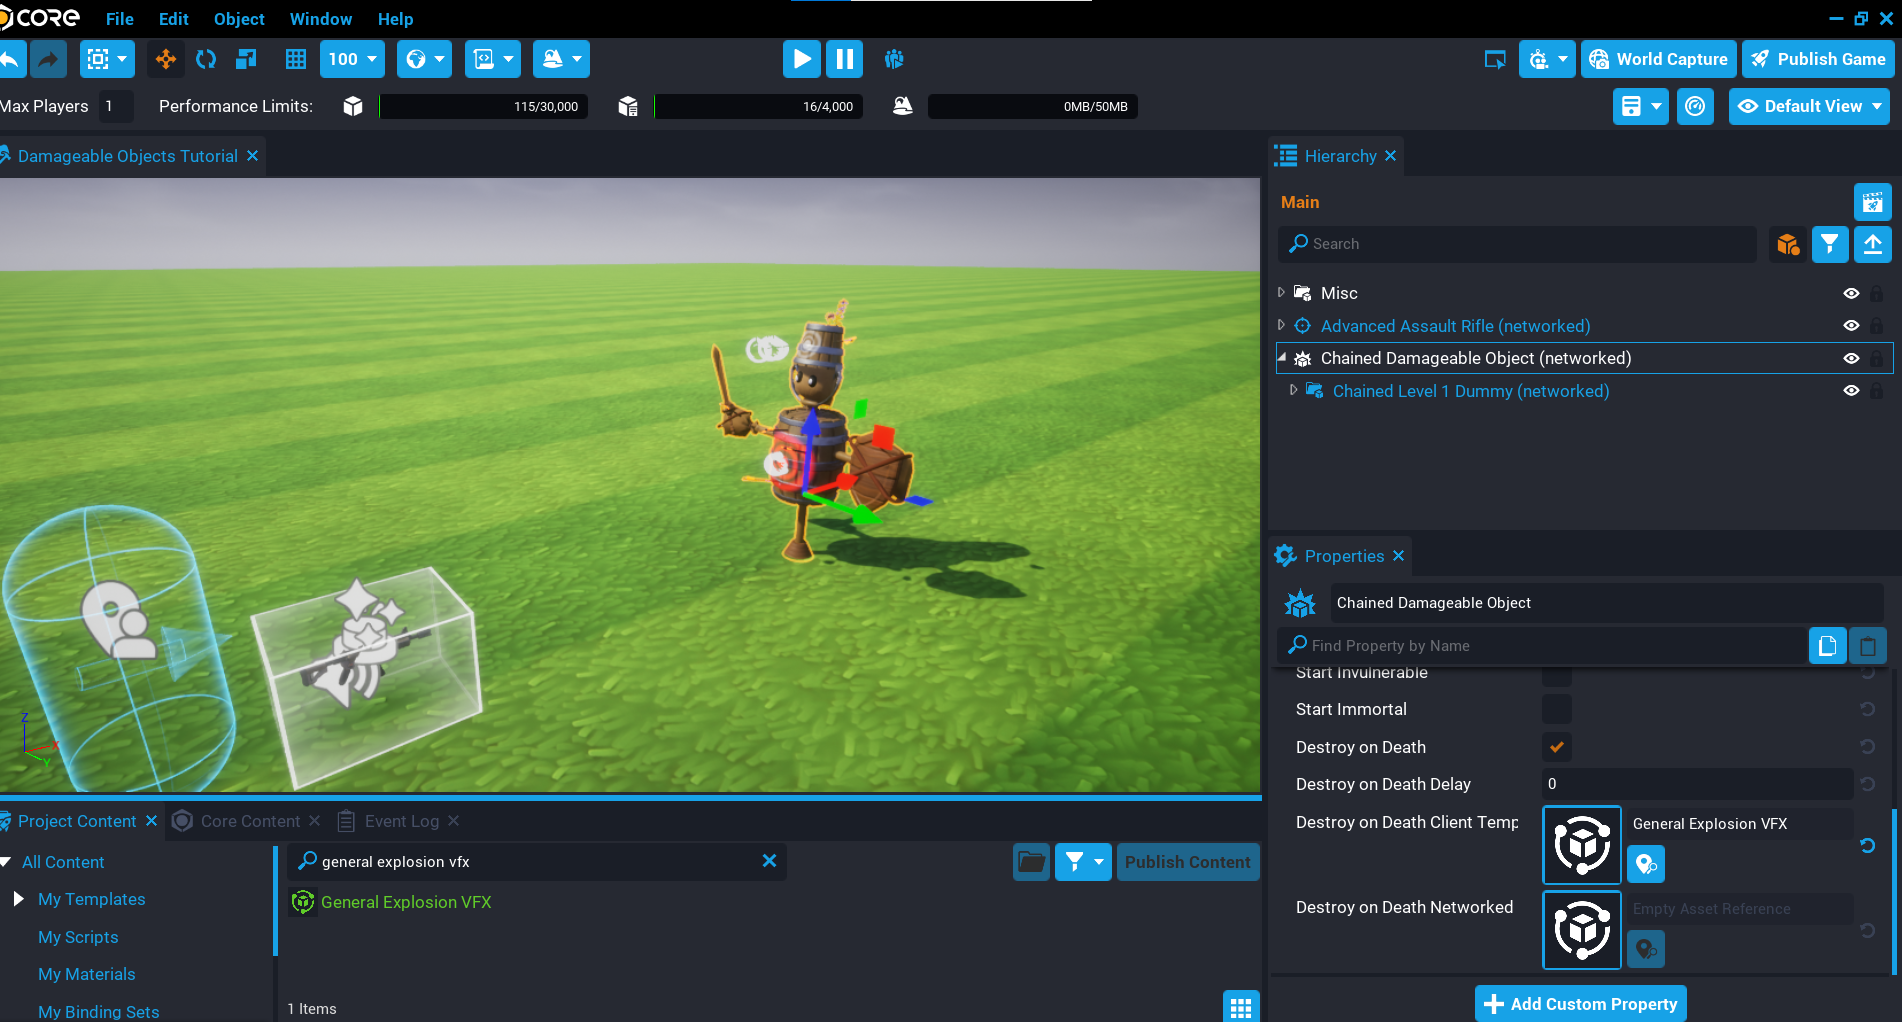The height and width of the screenshot is (1022, 1902).
Task: Select the move/translate tool icon
Action: [165, 59]
